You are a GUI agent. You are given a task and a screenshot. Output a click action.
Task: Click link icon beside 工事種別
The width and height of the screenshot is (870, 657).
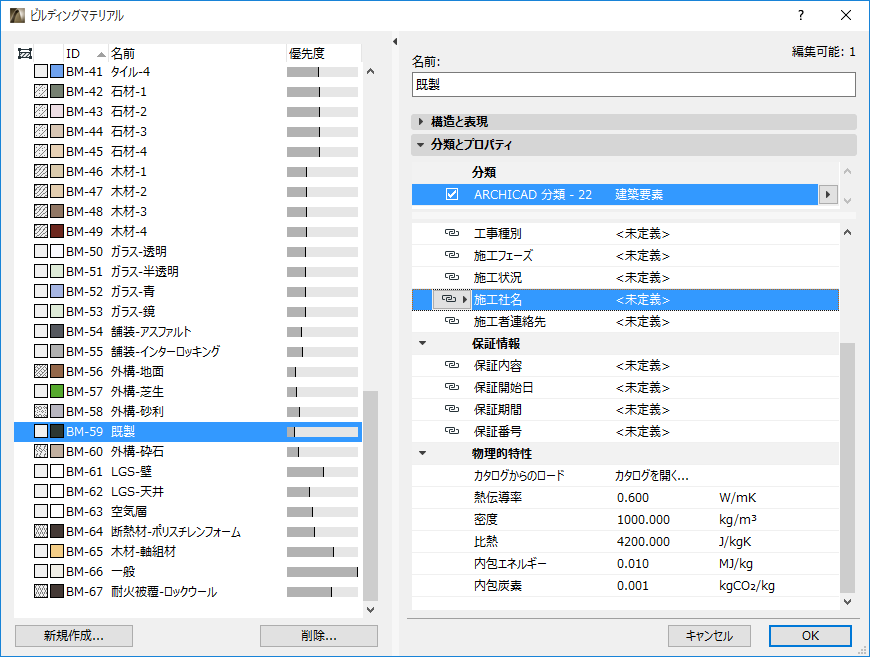[x=452, y=233]
